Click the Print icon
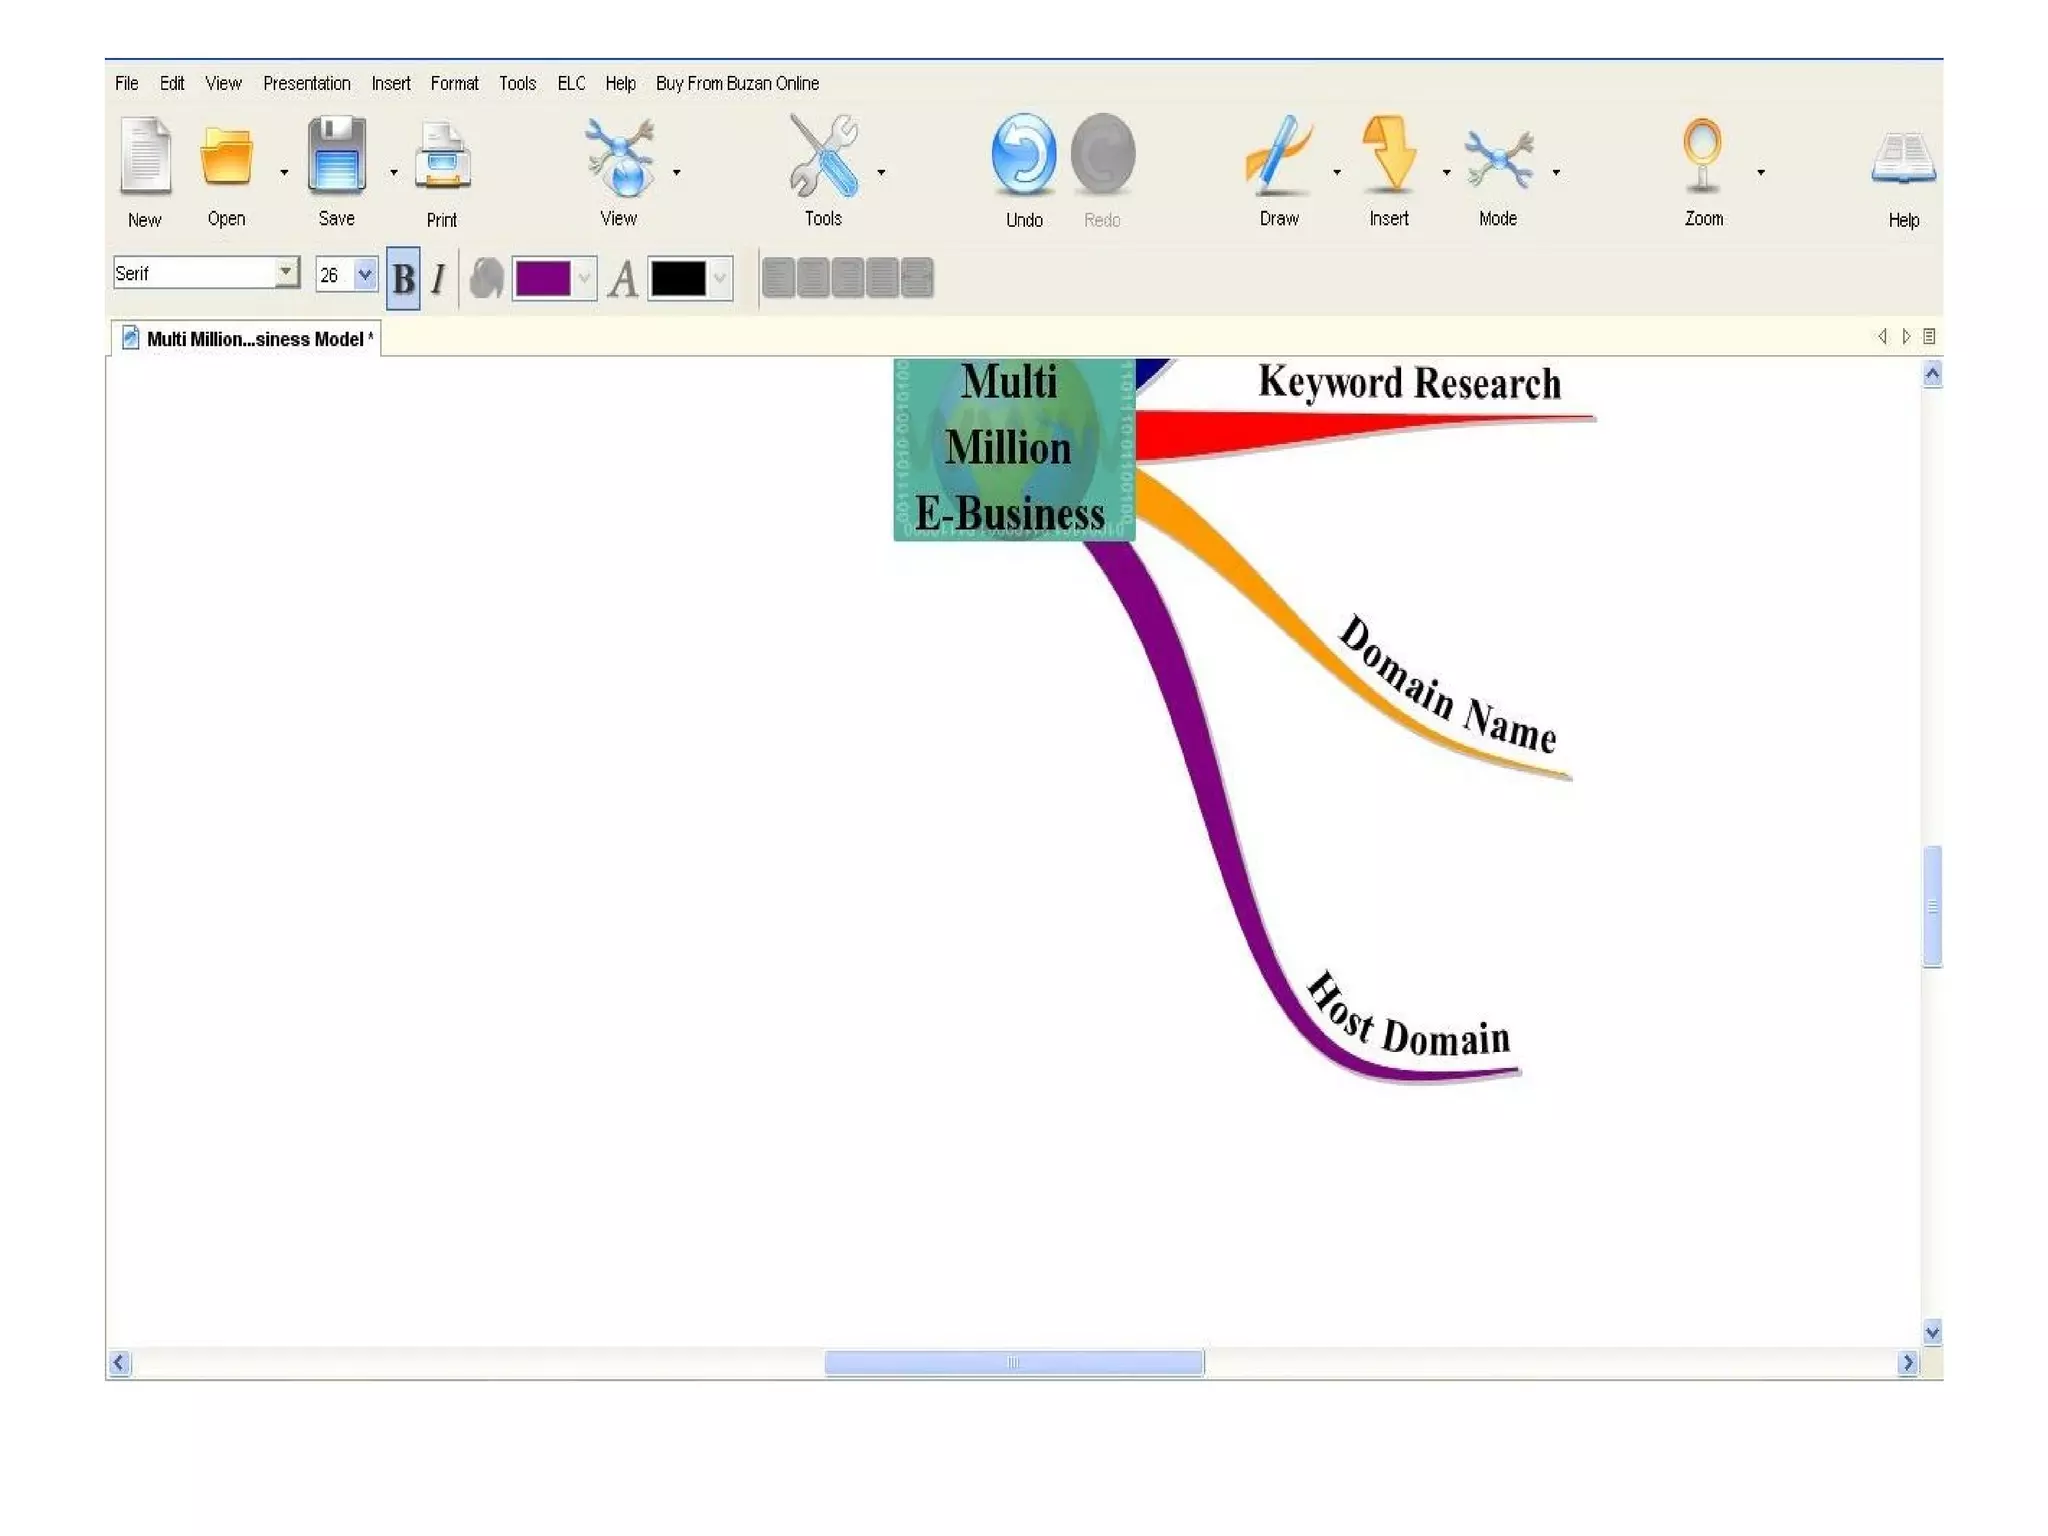The width and height of the screenshot is (2048, 1536). pos(442,157)
